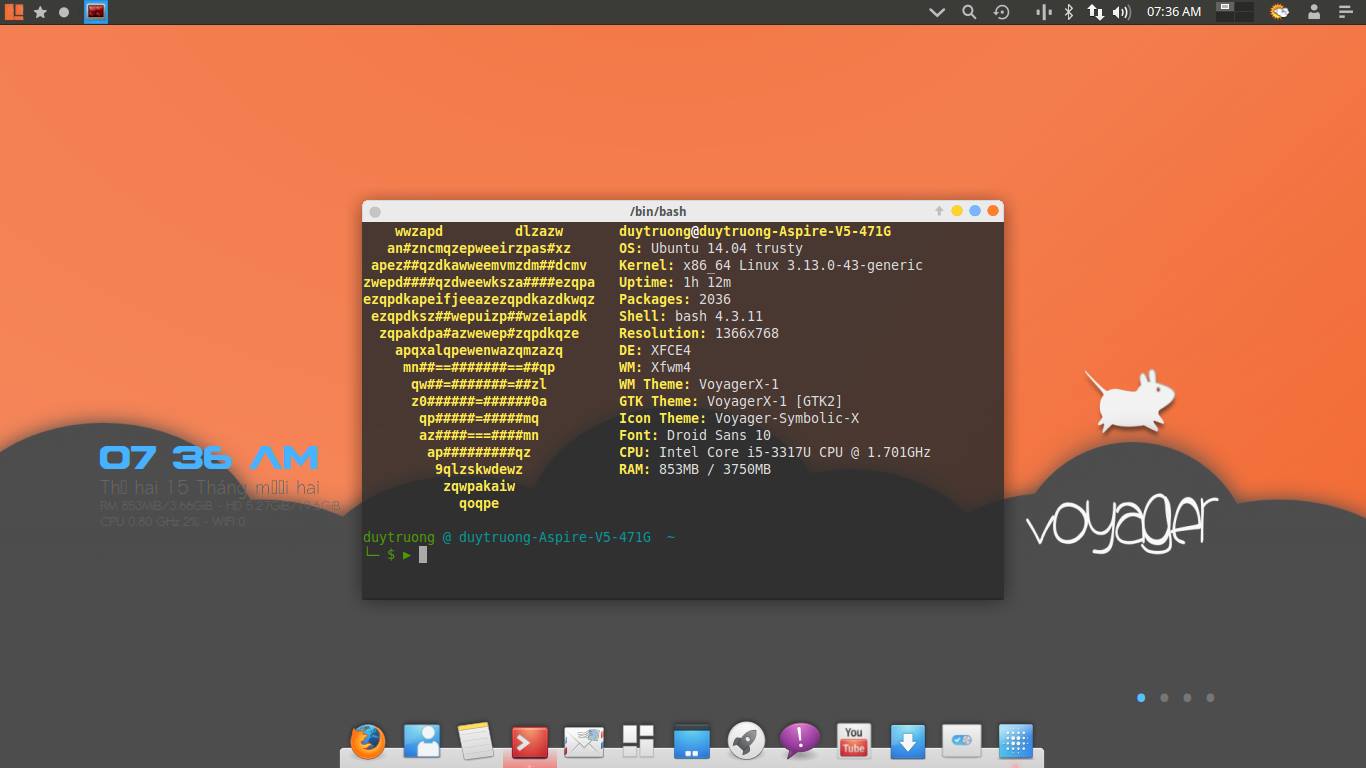Image resolution: width=1366 pixels, height=768 pixels.
Task: Click "Shell: bash 4.3.11" text
Action: point(691,316)
